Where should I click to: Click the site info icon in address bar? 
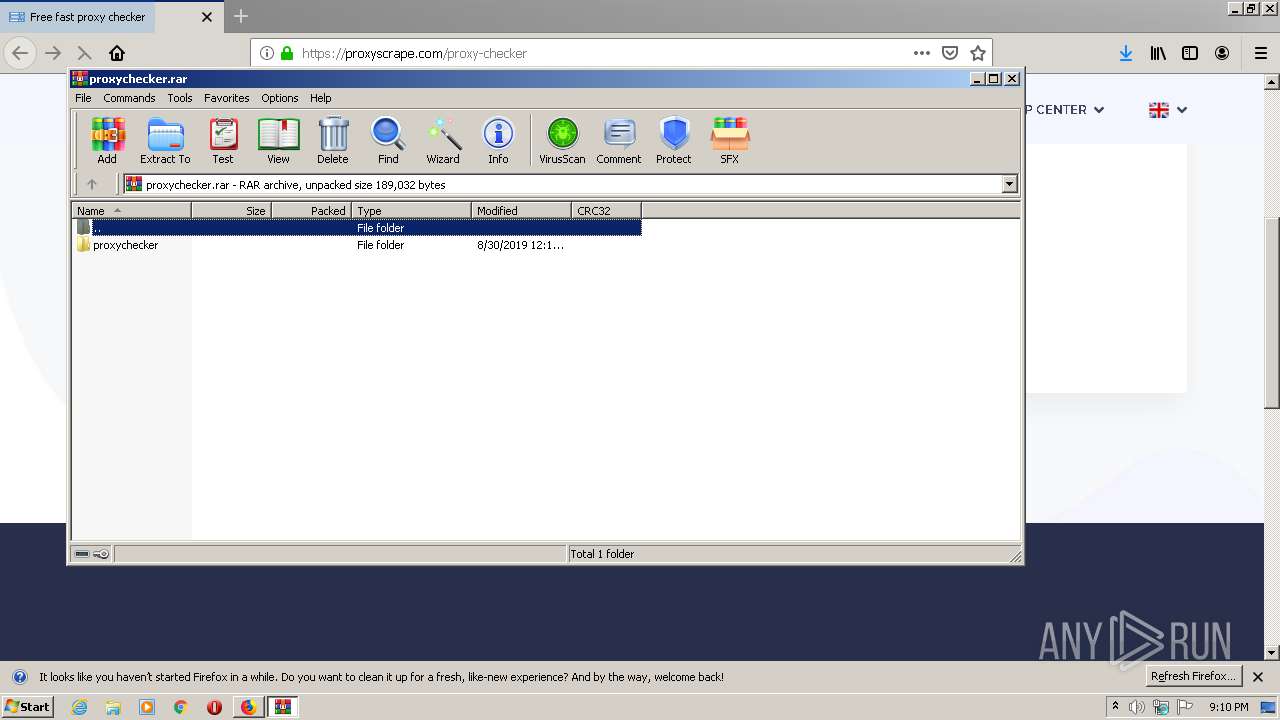point(266,53)
